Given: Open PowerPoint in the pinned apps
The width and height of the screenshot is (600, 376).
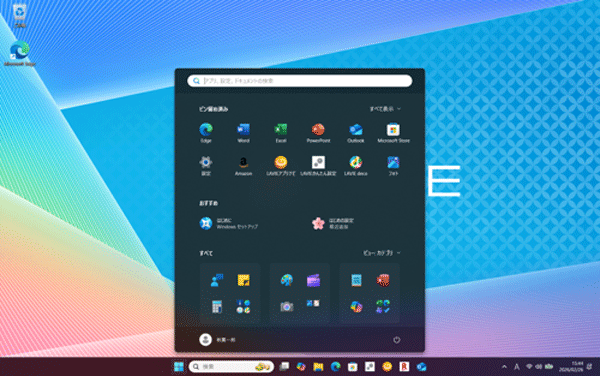Looking at the screenshot, I should (x=318, y=132).
